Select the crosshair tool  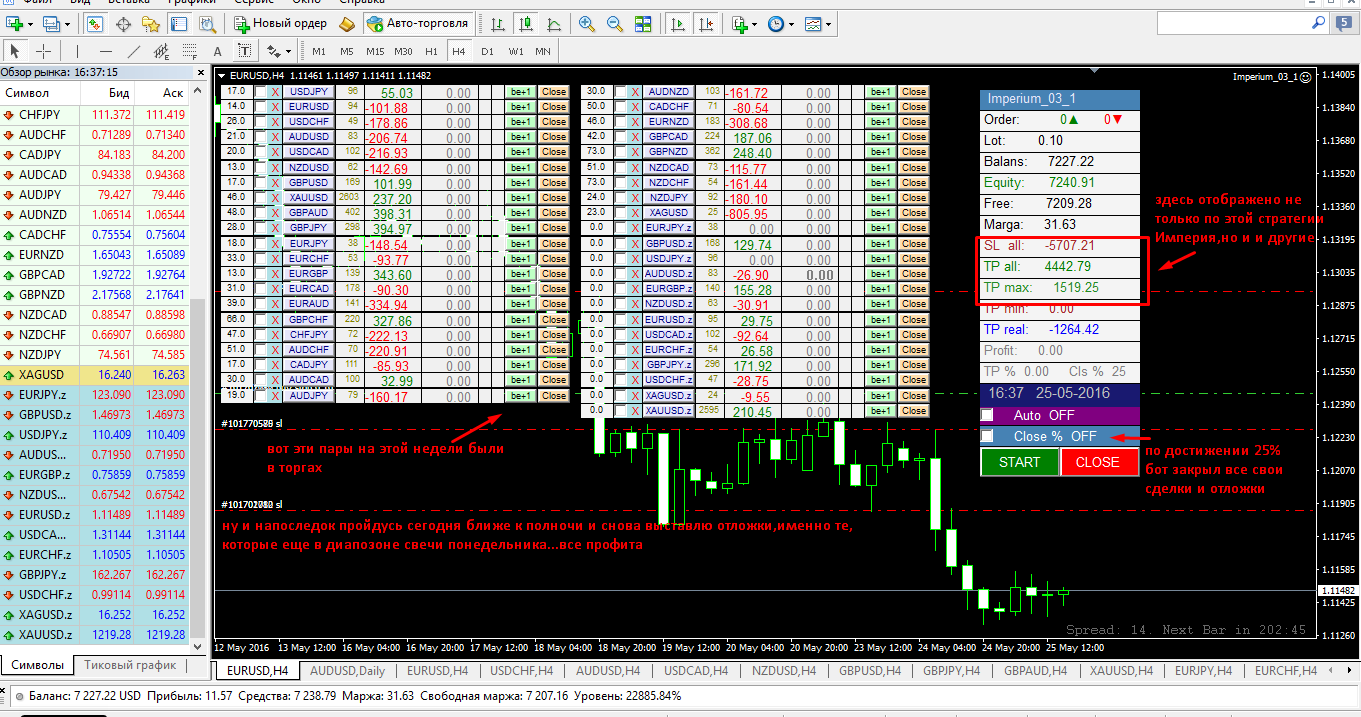click(x=44, y=50)
